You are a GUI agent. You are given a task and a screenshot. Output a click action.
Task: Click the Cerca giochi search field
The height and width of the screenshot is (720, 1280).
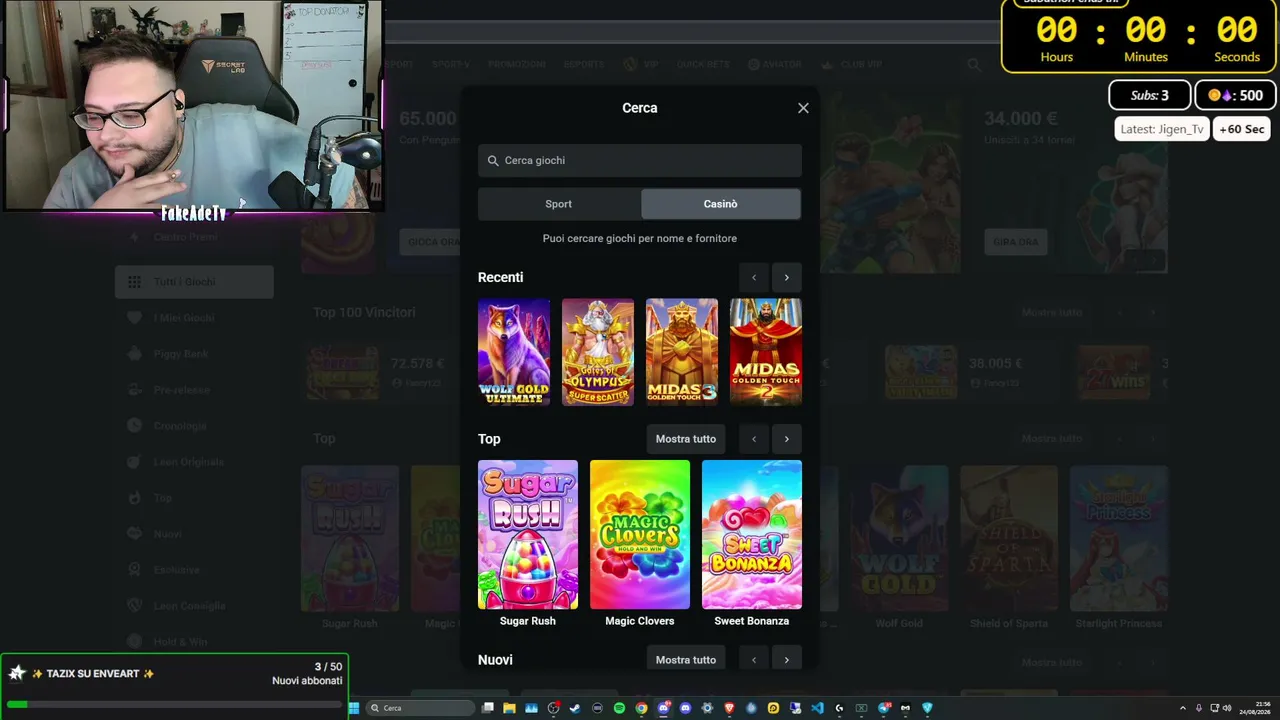click(640, 160)
